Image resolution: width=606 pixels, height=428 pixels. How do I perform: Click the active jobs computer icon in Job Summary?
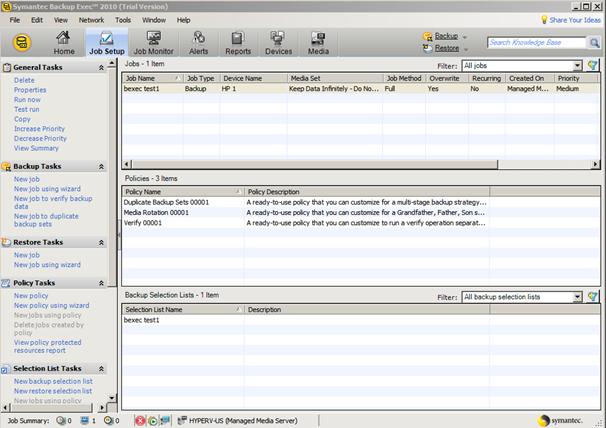tap(84, 420)
